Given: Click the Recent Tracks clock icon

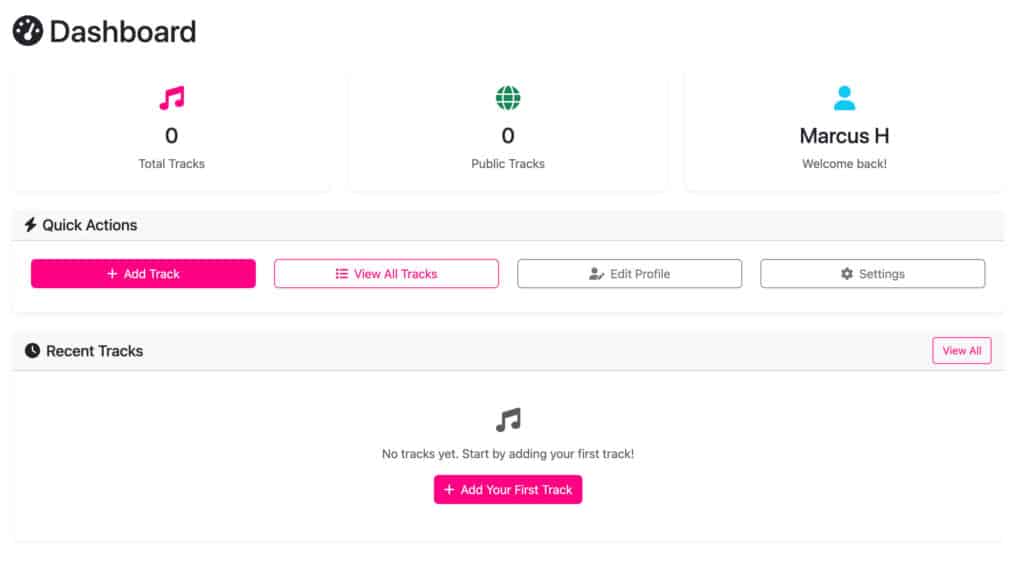Looking at the screenshot, I should [x=32, y=351].
